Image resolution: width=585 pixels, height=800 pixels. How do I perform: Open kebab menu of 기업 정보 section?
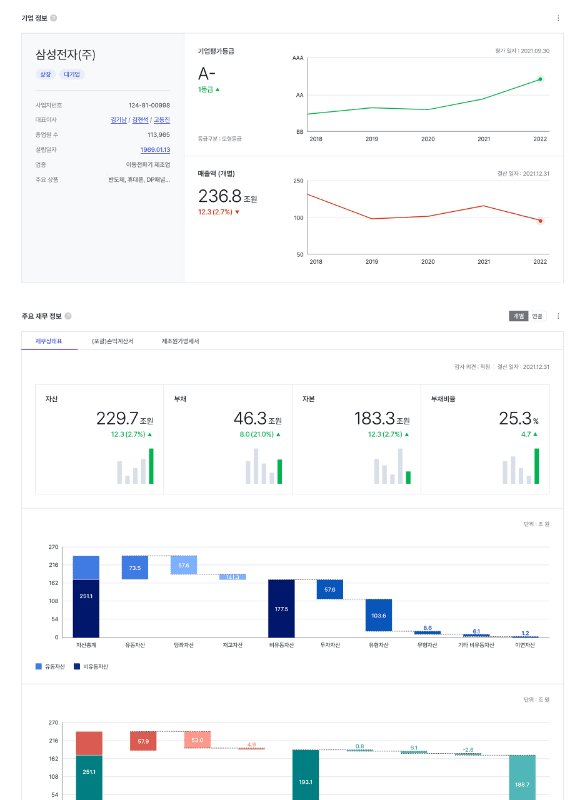tap(558, 18)
